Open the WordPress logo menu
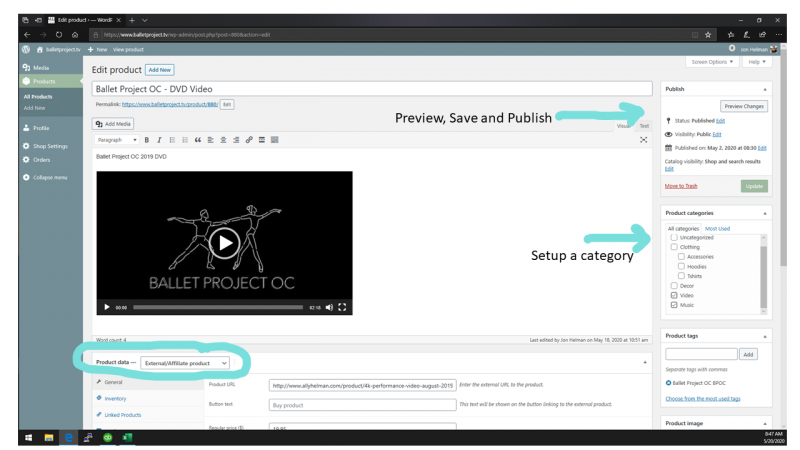Image resolution: width=800 pixels, height=450 pixels. click(x=26, y=49)
